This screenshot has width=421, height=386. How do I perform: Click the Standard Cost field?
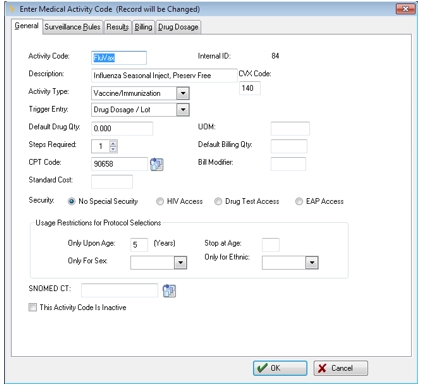click(x=112, y=182)
